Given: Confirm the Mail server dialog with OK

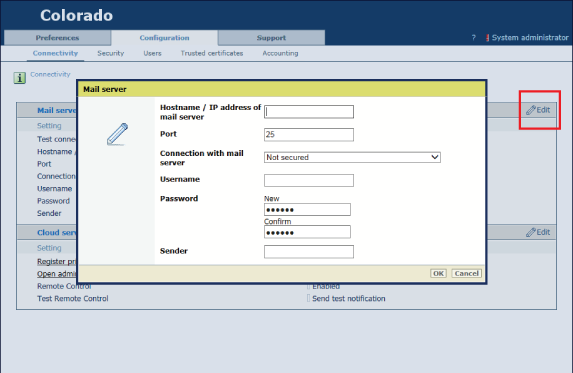Looking at the screenshot, I should point(438,273).
